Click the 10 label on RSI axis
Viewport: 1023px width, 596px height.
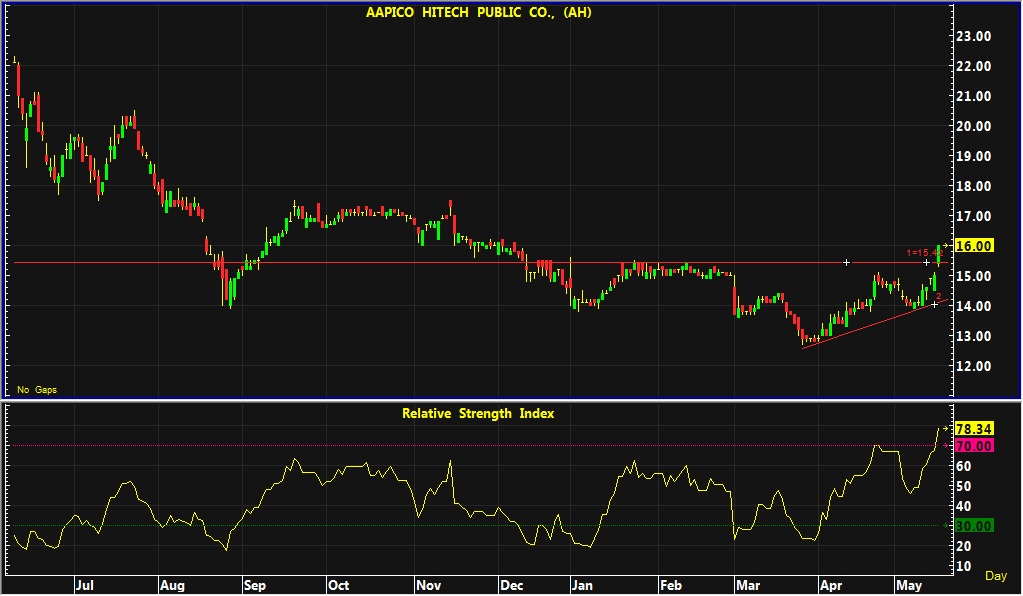click(963, 566)
